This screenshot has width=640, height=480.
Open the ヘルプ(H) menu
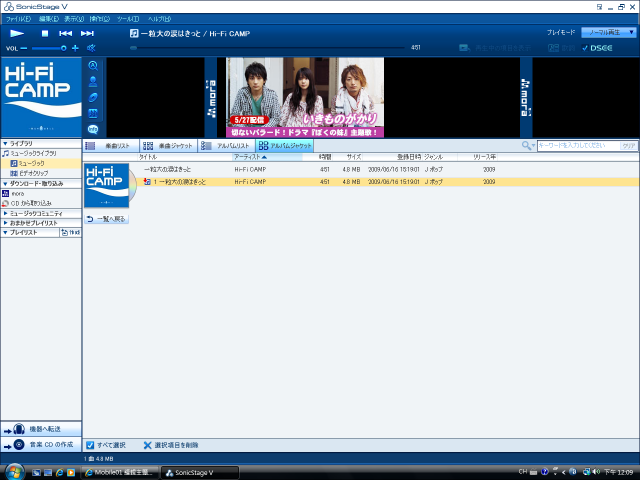pyautogui.click(x=159, y=19)
